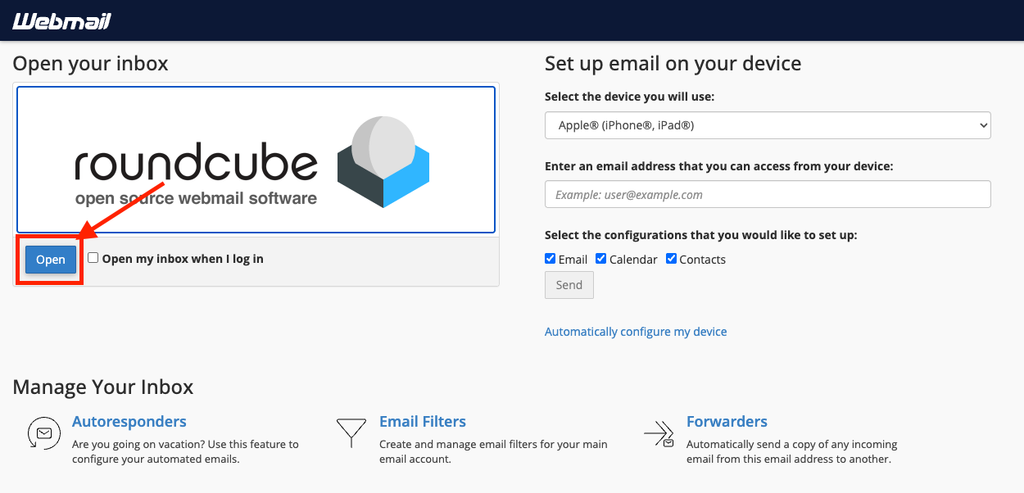Enable Open my inbox when I log in
The width and height of the screenshot is (1024, 493).
(x=93, y=258)
